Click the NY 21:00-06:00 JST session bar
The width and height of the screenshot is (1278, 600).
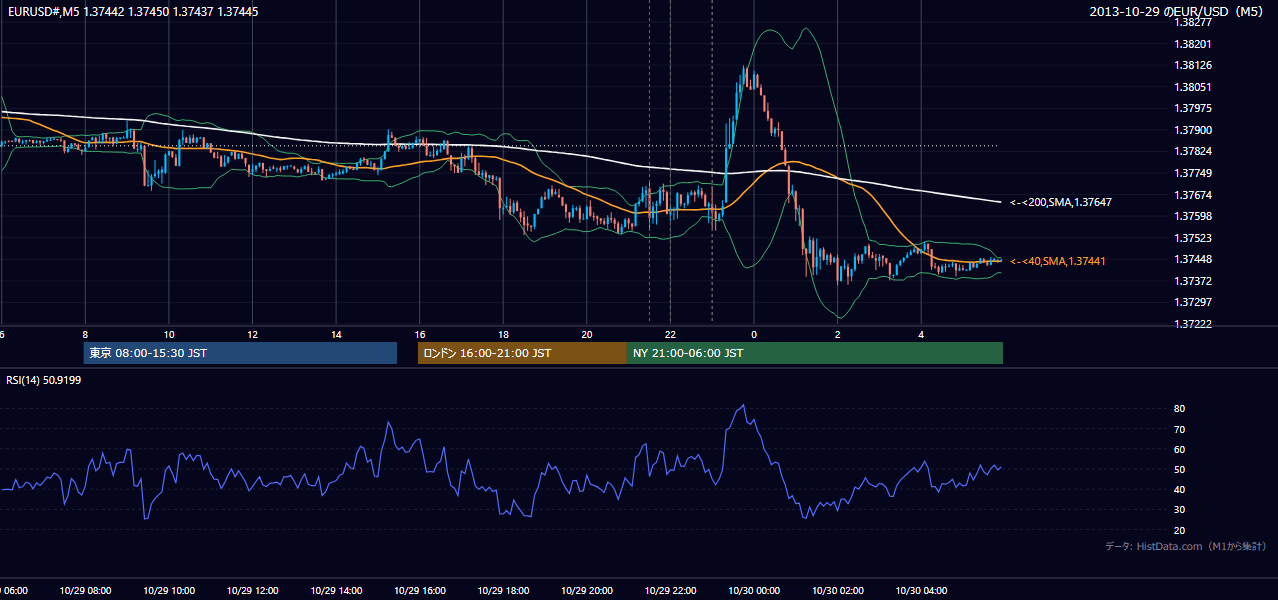[815, 353]
